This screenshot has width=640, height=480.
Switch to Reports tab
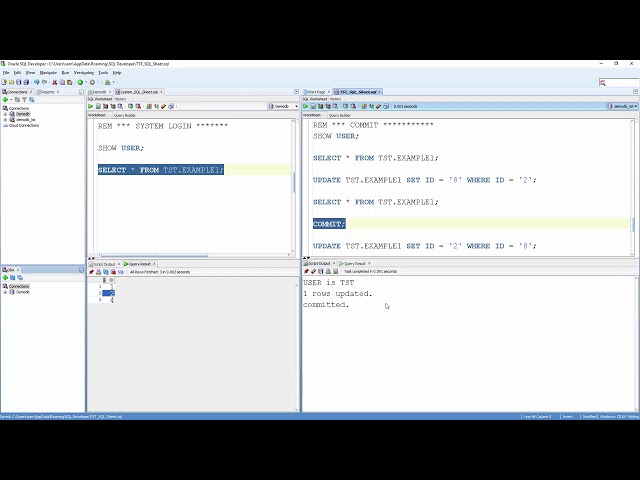[x=47, y=92]
